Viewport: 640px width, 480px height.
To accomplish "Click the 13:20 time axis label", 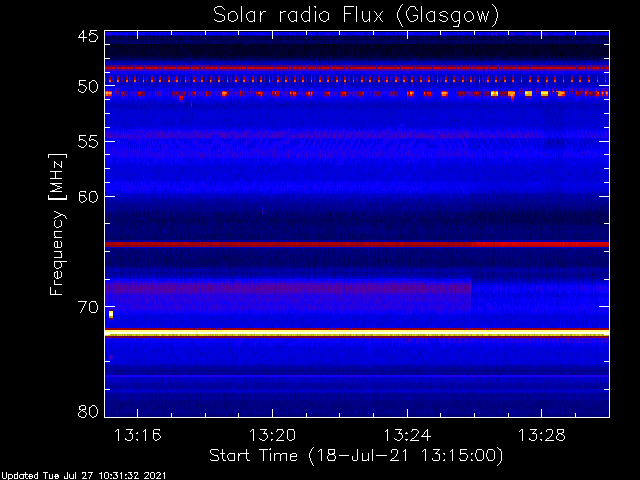I will point(272,435).
